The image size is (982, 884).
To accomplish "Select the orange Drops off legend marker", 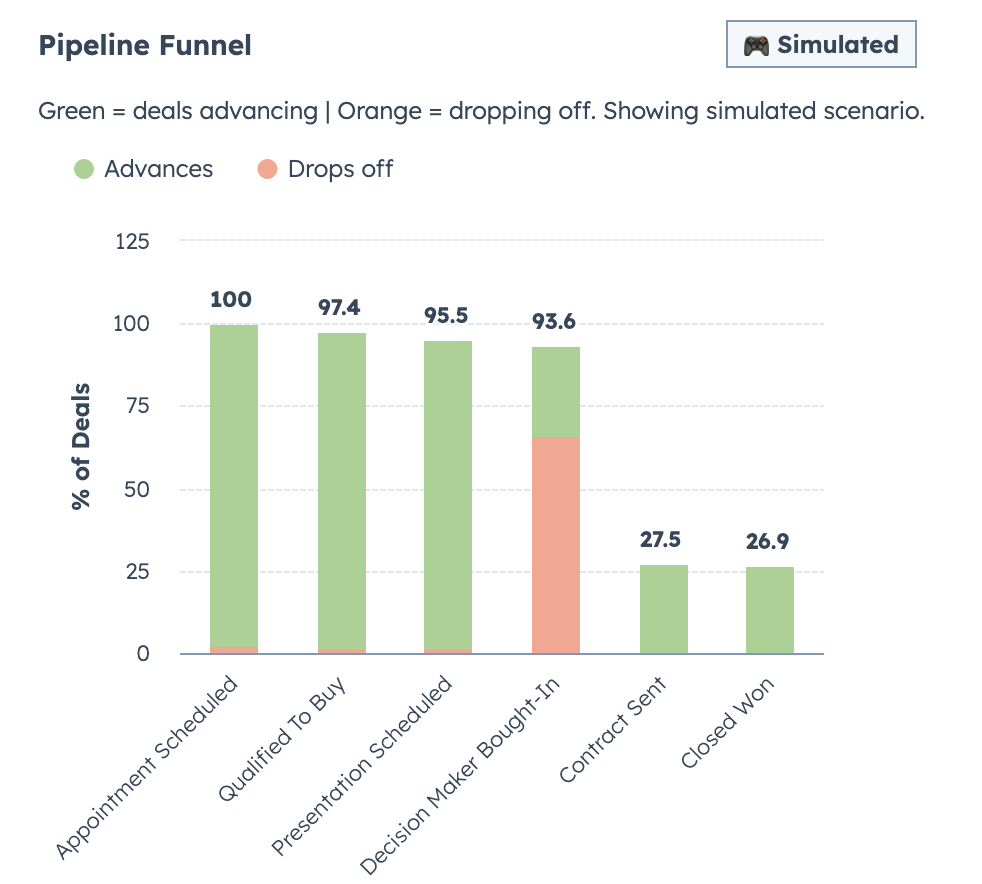I will (265, 169).
